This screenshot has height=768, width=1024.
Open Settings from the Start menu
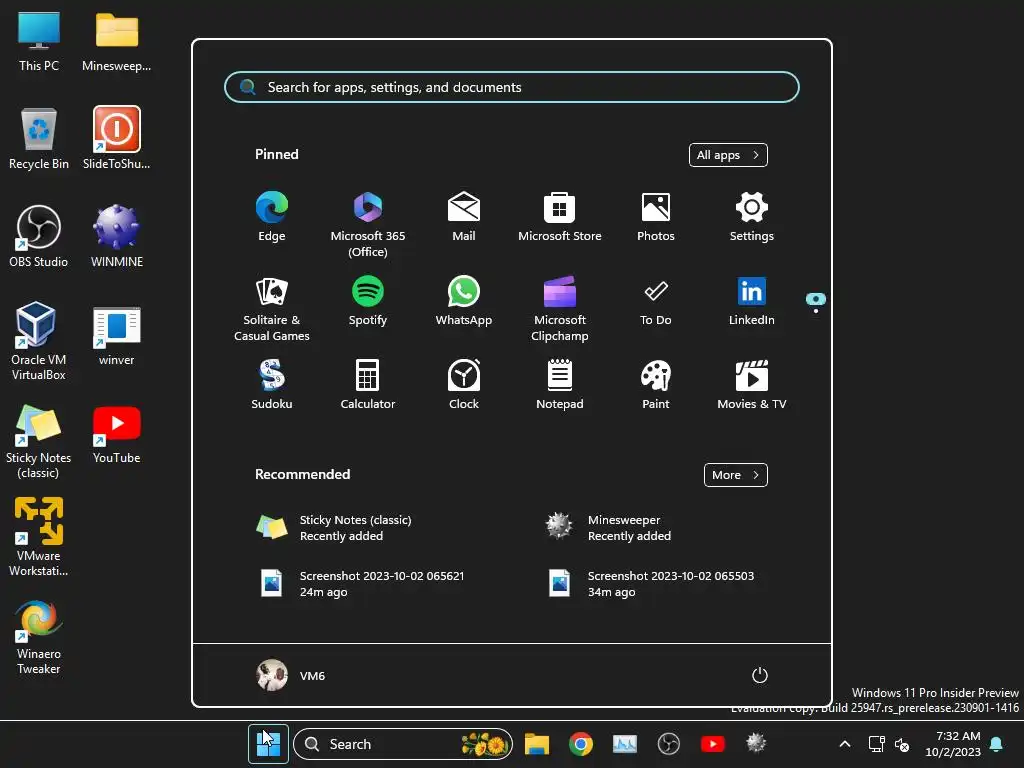(752, 217)
